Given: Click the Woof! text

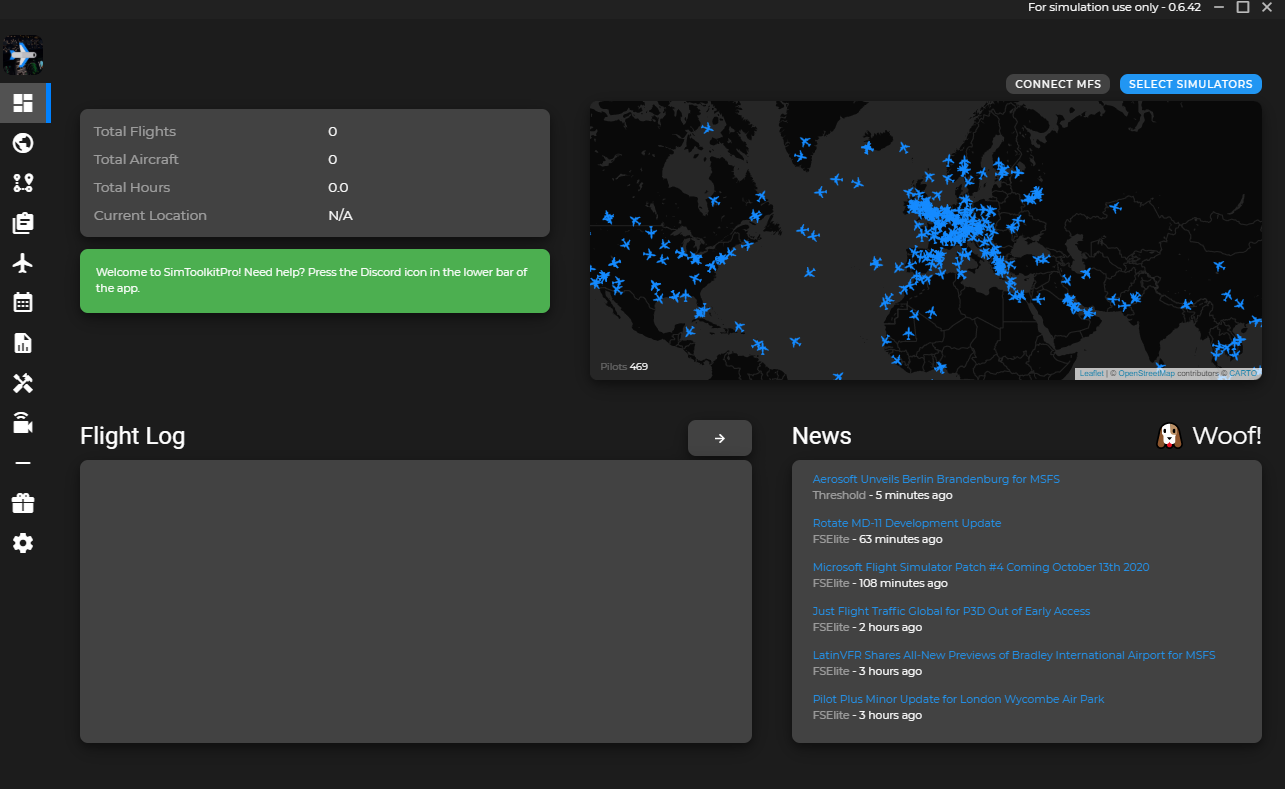Looking at the screenshot, I should (1227, 436).
